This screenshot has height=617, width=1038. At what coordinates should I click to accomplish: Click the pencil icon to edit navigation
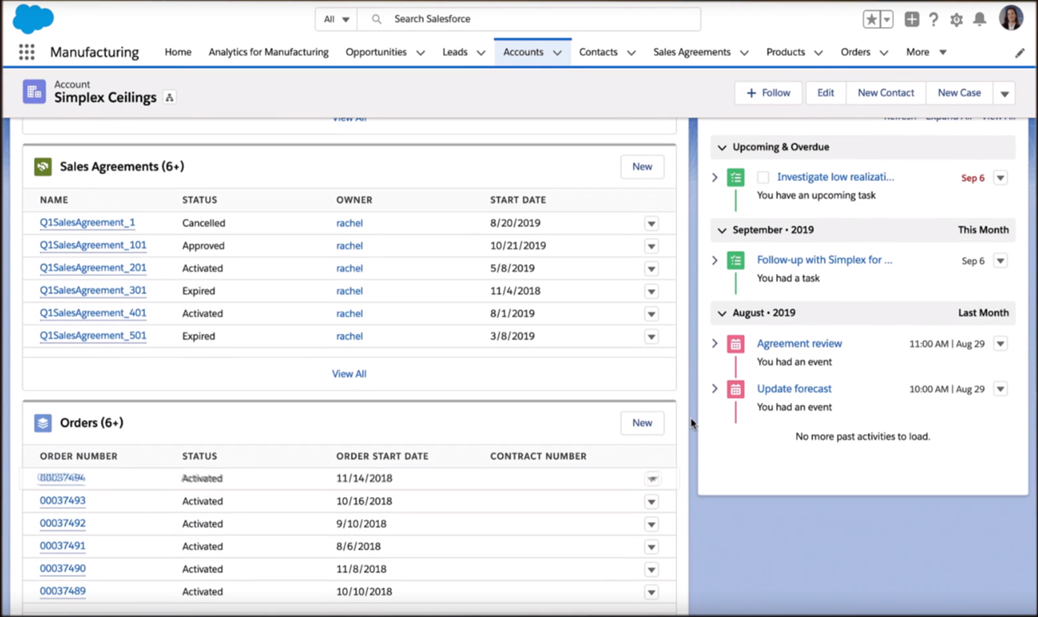coord(1019,53)
